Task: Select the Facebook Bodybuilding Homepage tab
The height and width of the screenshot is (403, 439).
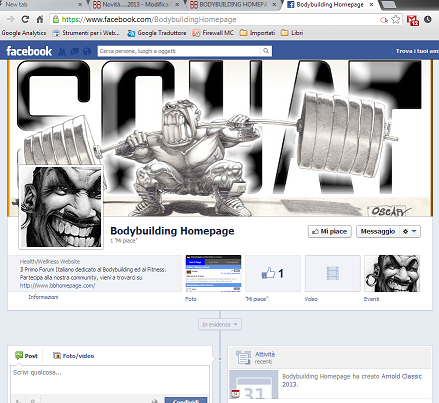Action: (329, 4)
